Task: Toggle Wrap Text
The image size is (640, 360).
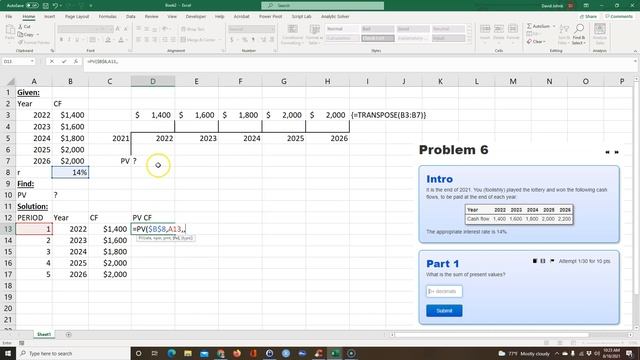Action: 193,29
